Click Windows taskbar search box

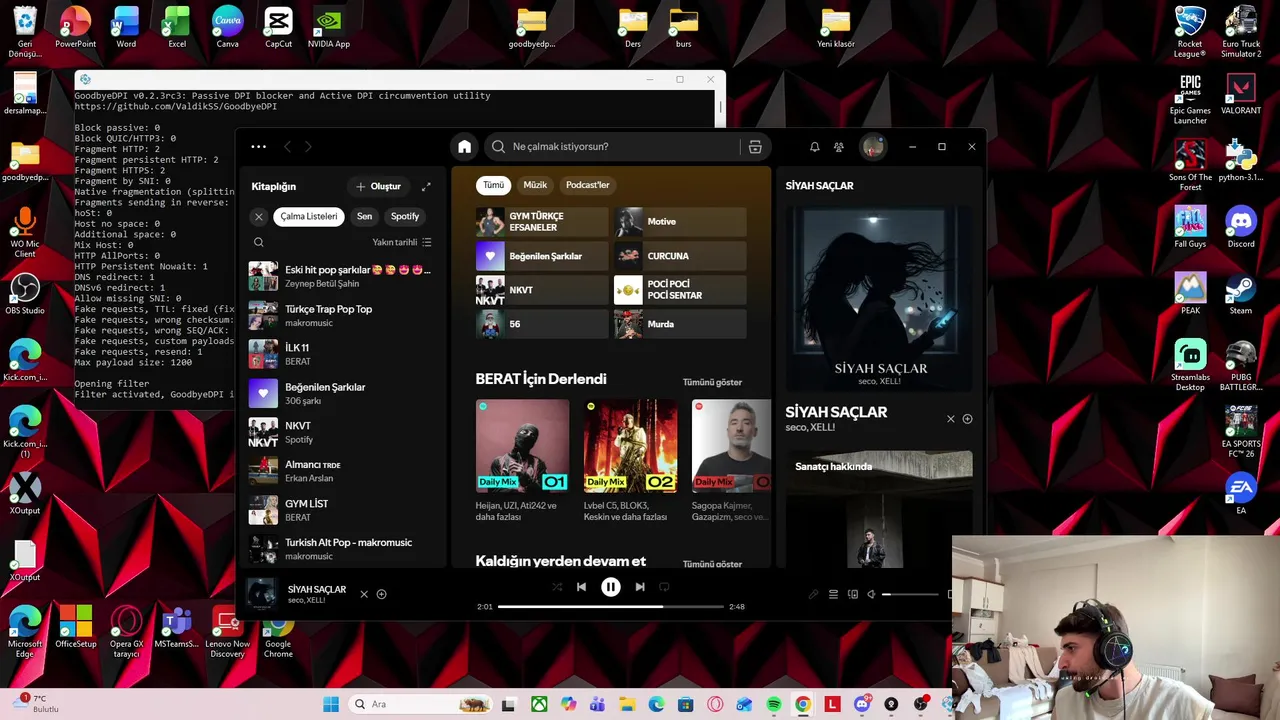tap(420, 704)
